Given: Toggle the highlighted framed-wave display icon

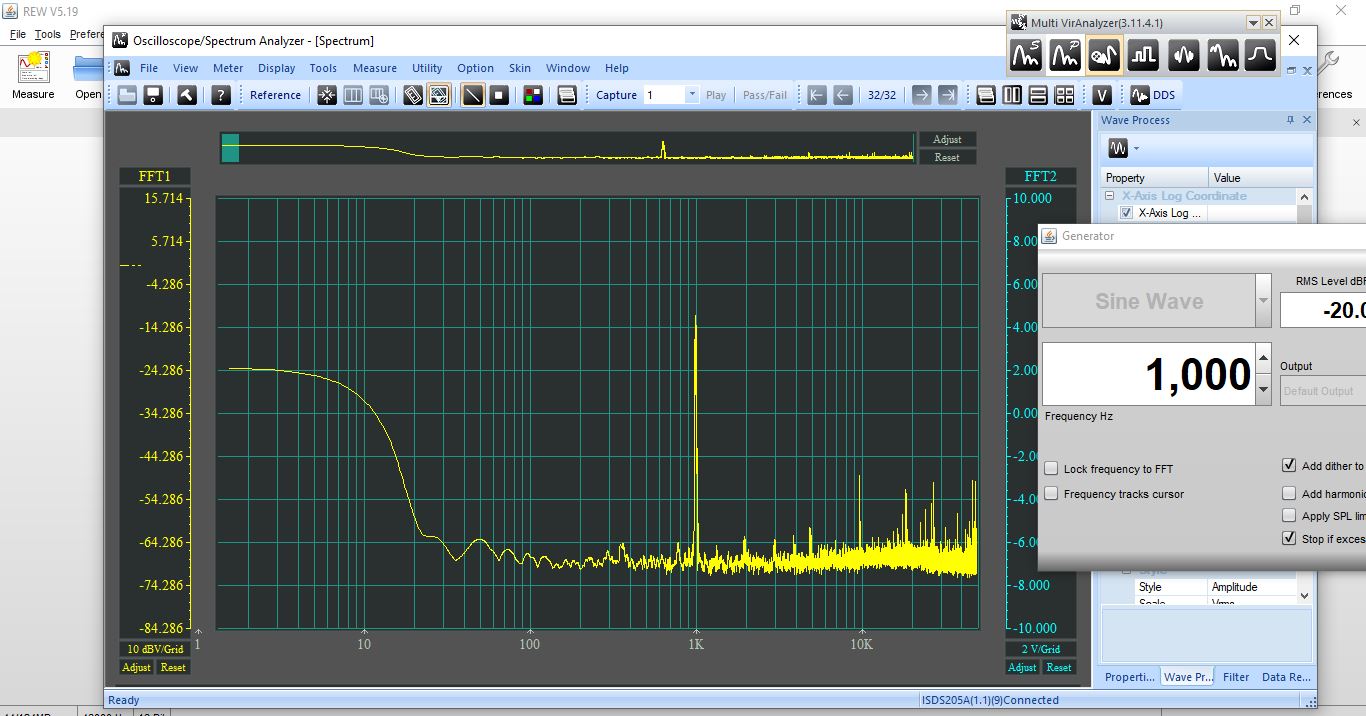Looking at the screenshot, I should click(439, 95).
